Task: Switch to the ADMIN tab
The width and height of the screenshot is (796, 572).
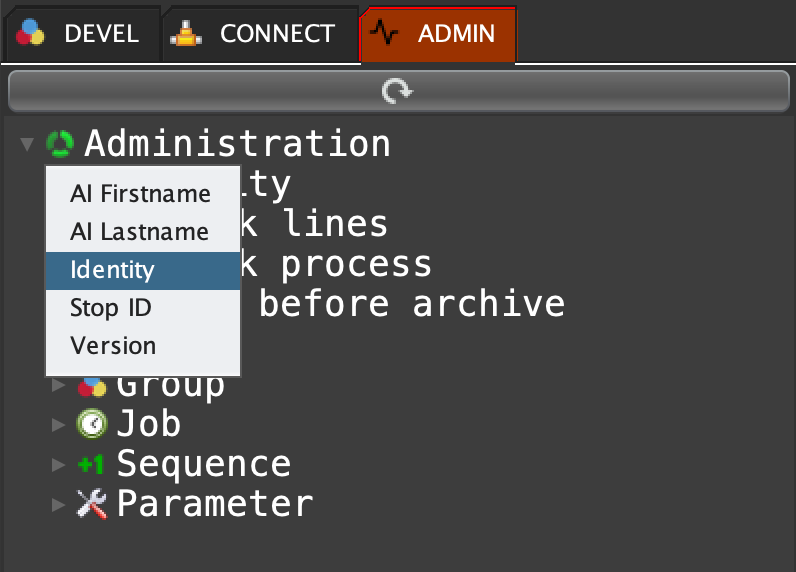Action: pos(438,35)
